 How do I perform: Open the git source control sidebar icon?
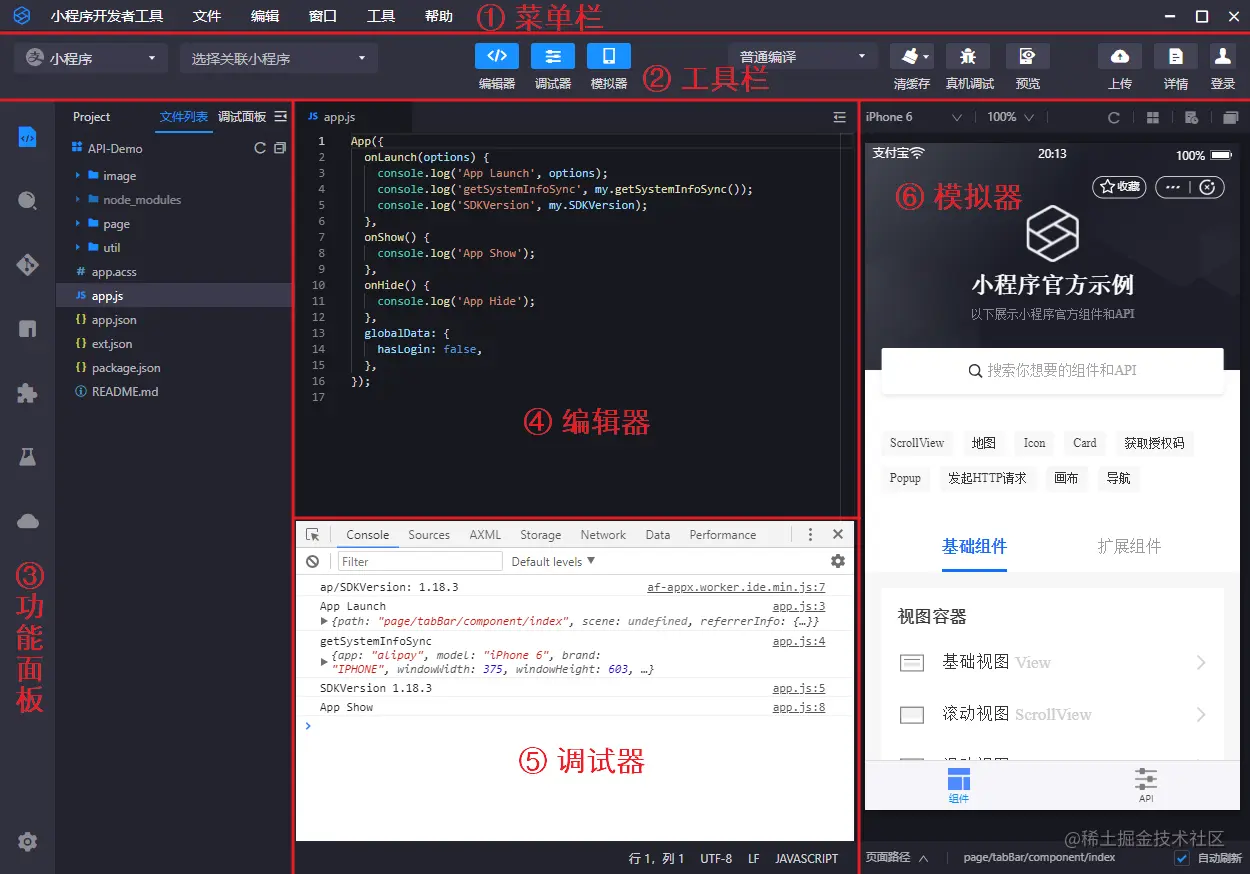28,265
